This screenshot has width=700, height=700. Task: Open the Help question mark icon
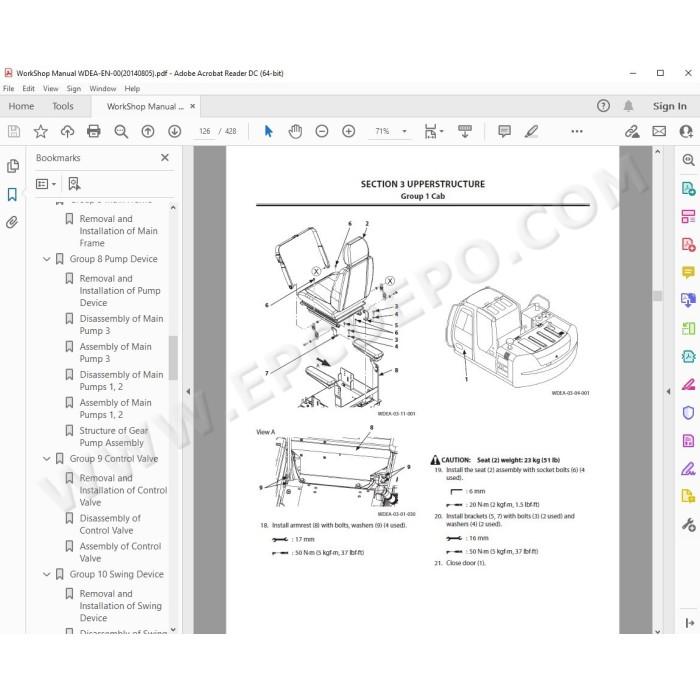tap(603, 106)
